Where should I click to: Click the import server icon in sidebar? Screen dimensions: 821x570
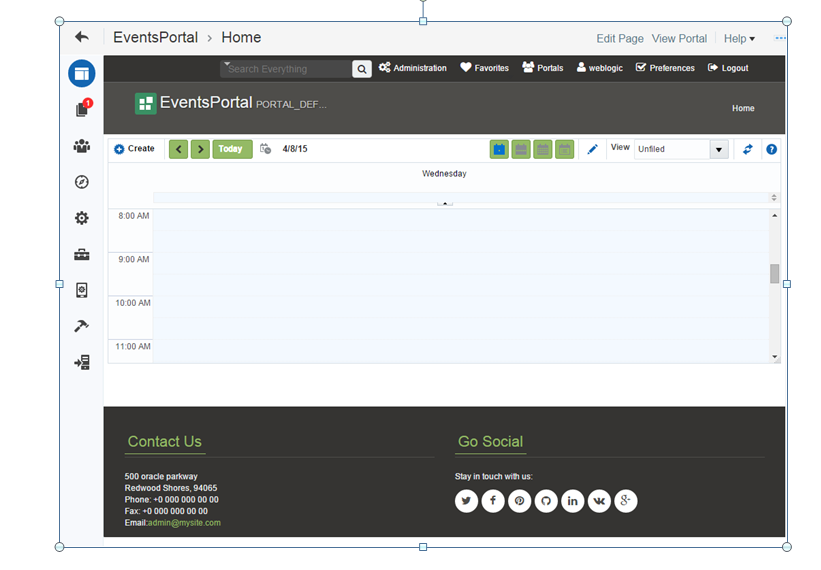pyautogui.click(x=82, y=362)
